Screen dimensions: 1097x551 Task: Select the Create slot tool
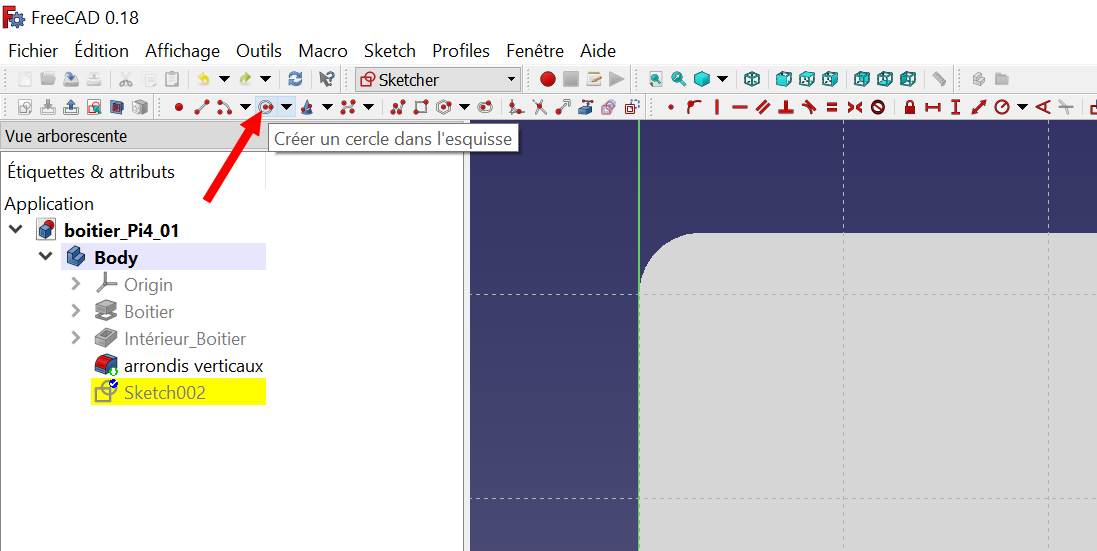coord(484,108)
